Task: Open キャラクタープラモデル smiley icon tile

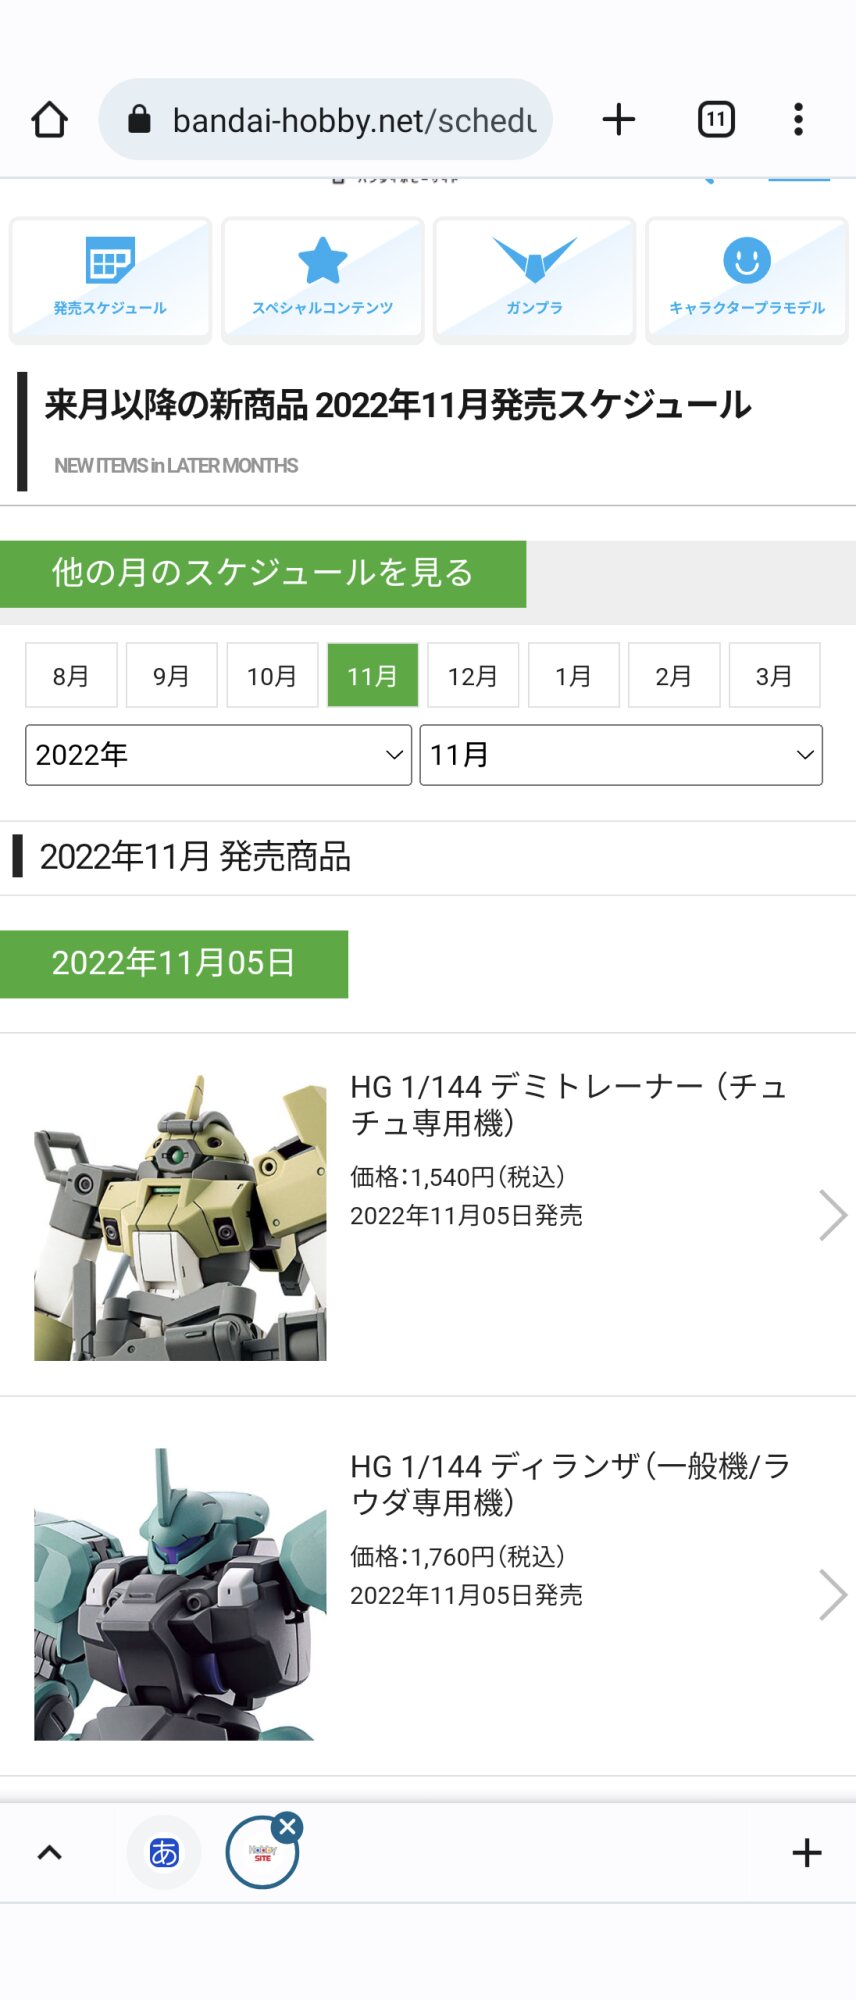Action: pyautogui.click(x=747, y=280)
